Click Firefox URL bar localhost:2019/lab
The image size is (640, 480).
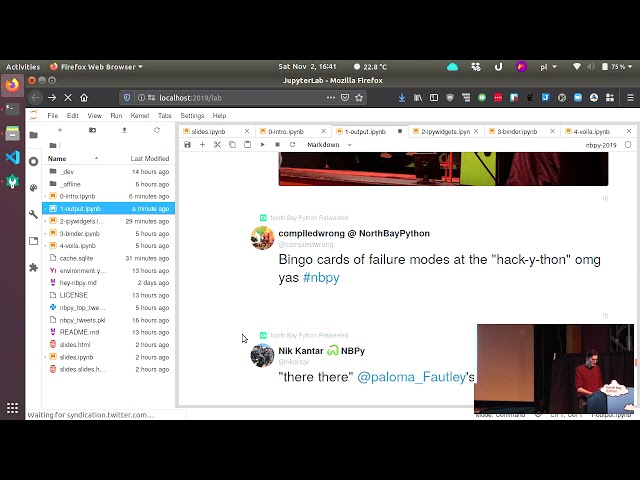click(x=242, y=98)
